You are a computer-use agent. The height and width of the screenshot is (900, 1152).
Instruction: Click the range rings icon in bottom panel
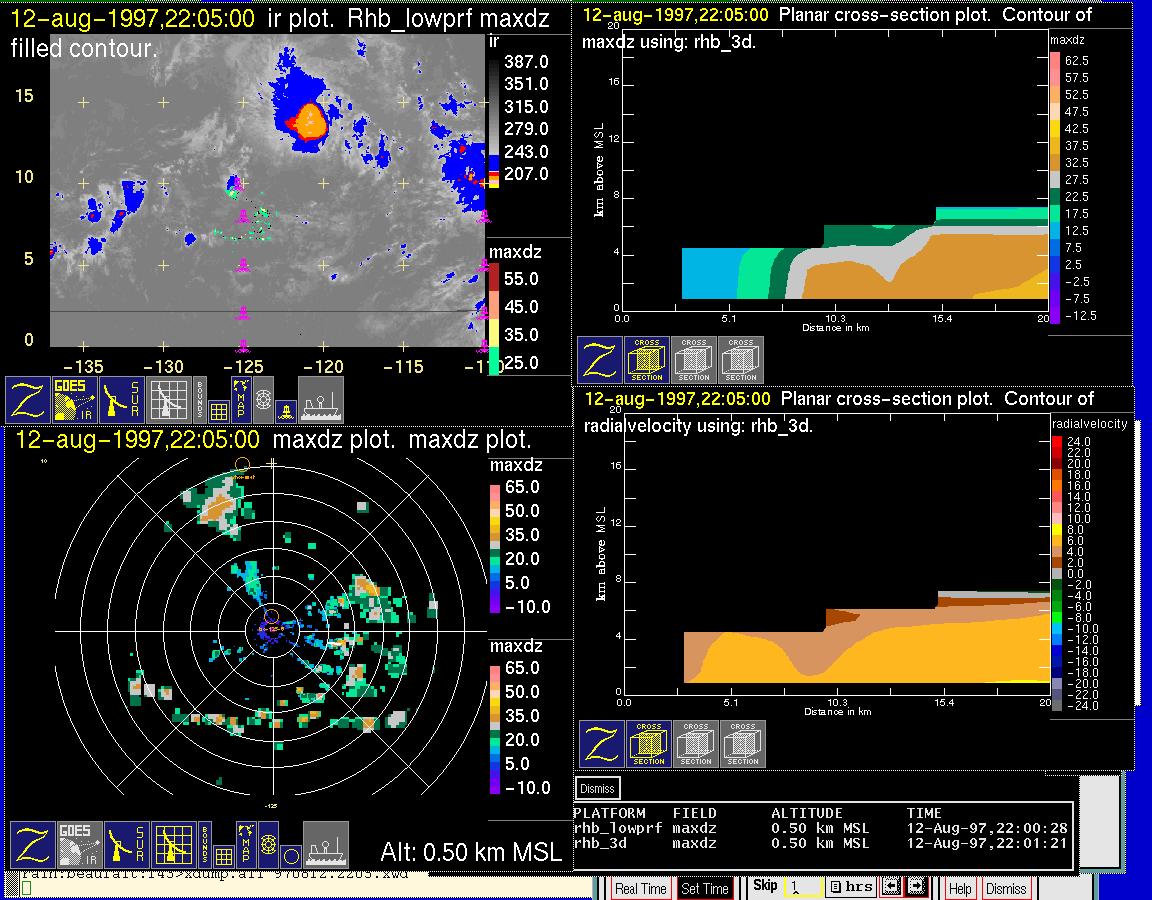pyautogui.click(x=268, y=844)
